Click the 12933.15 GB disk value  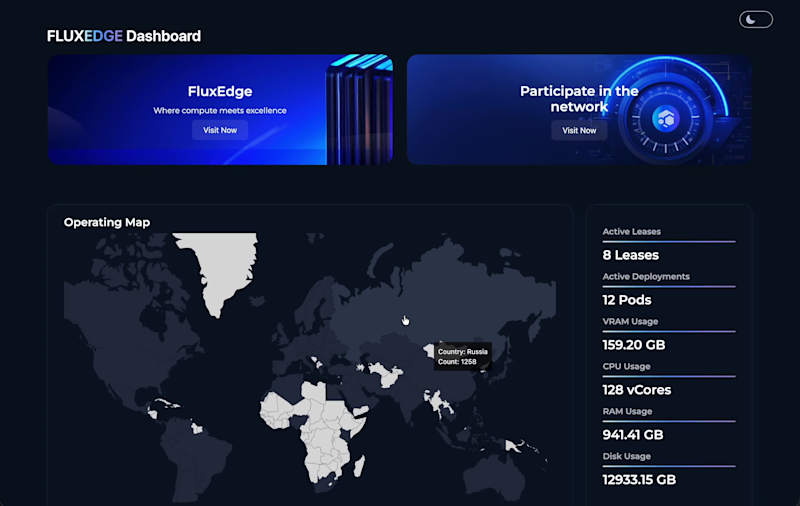[x=639, y=479]
